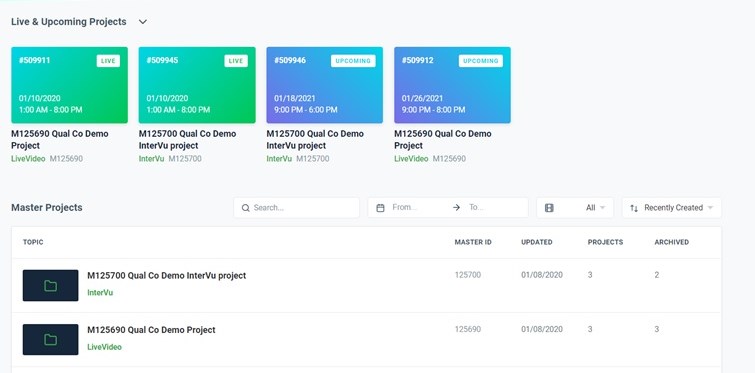Click Master Projects heading
Image resolution: width=755 pixels, height=373 pixels.
click(x=47, y=208)
